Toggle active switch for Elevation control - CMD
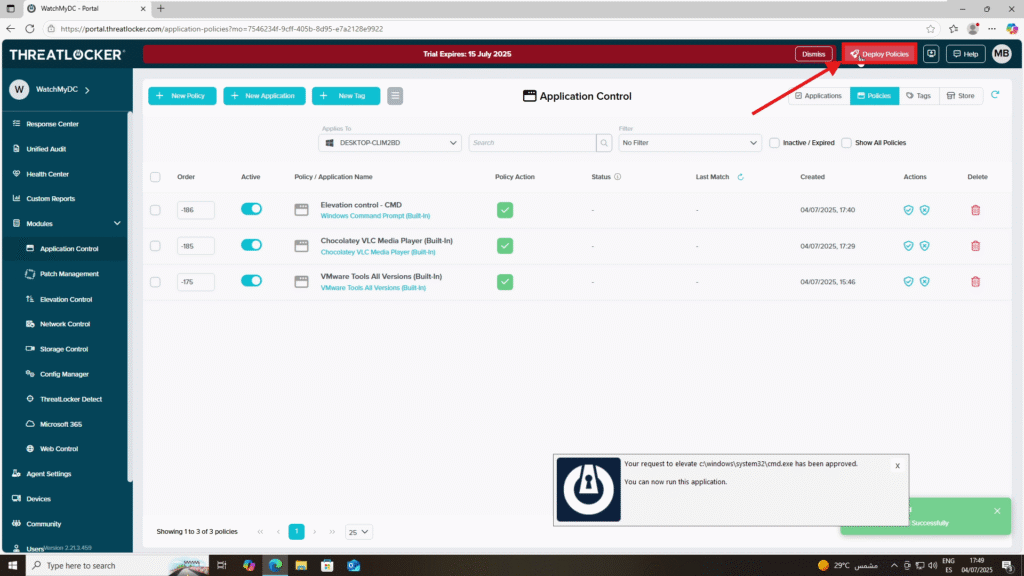 (251, 209)
